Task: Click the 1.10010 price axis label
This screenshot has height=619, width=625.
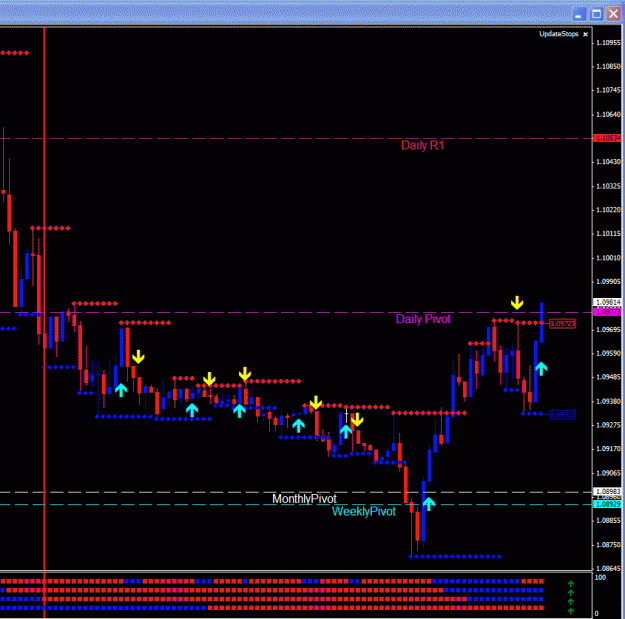Action: click(x=608, y=258)
